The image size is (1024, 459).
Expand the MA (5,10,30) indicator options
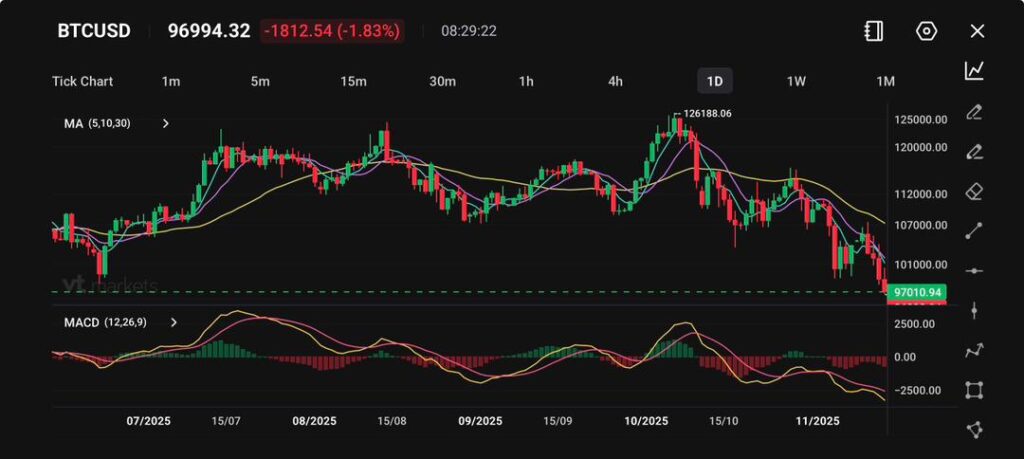point(166,124)
